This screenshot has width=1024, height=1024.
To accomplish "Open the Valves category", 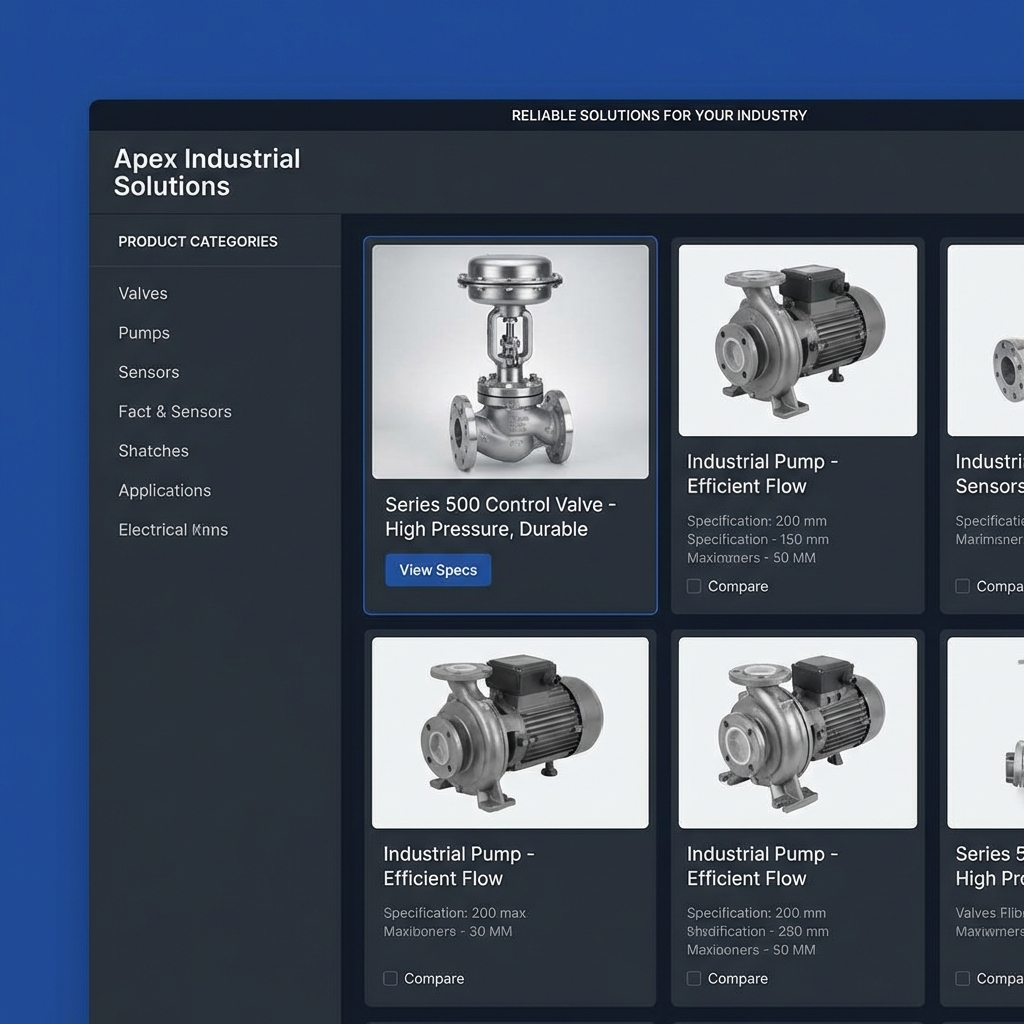I will (142, 293).
